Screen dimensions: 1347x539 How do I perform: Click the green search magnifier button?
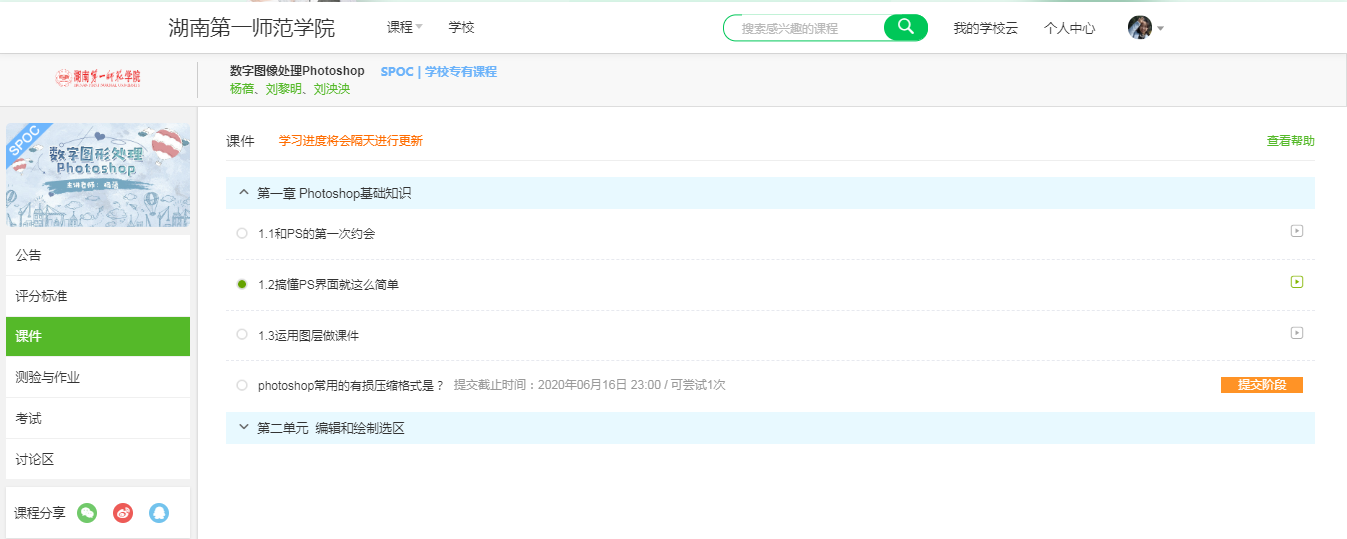pos(906,28)
